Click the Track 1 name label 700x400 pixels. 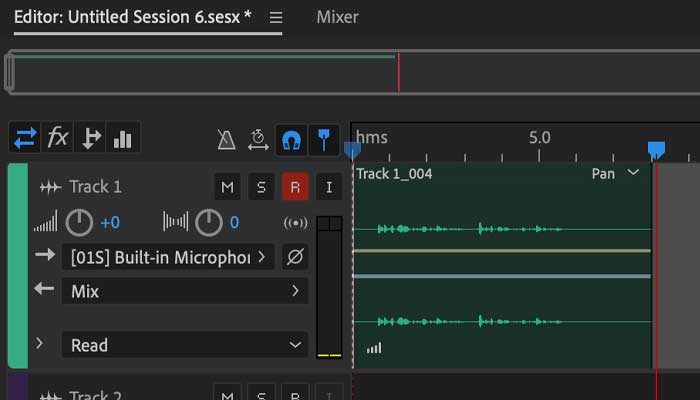tap(95, 187)
